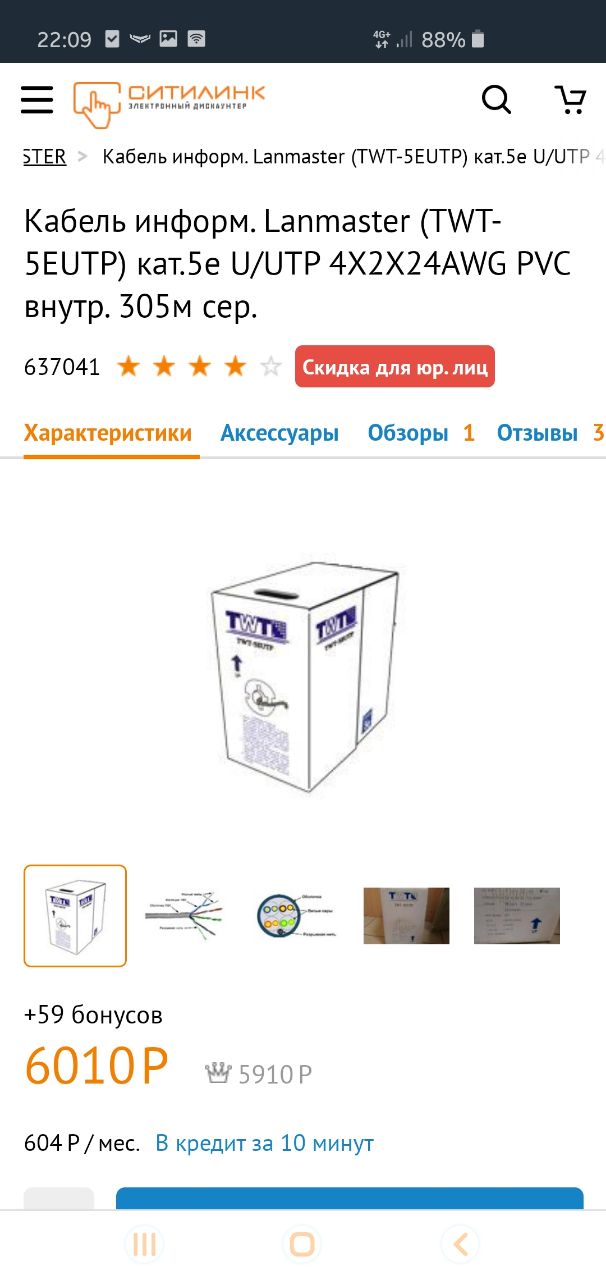606x1280 pixels.
Task: Tap the main TWT box product image
Action: (303, 676)
